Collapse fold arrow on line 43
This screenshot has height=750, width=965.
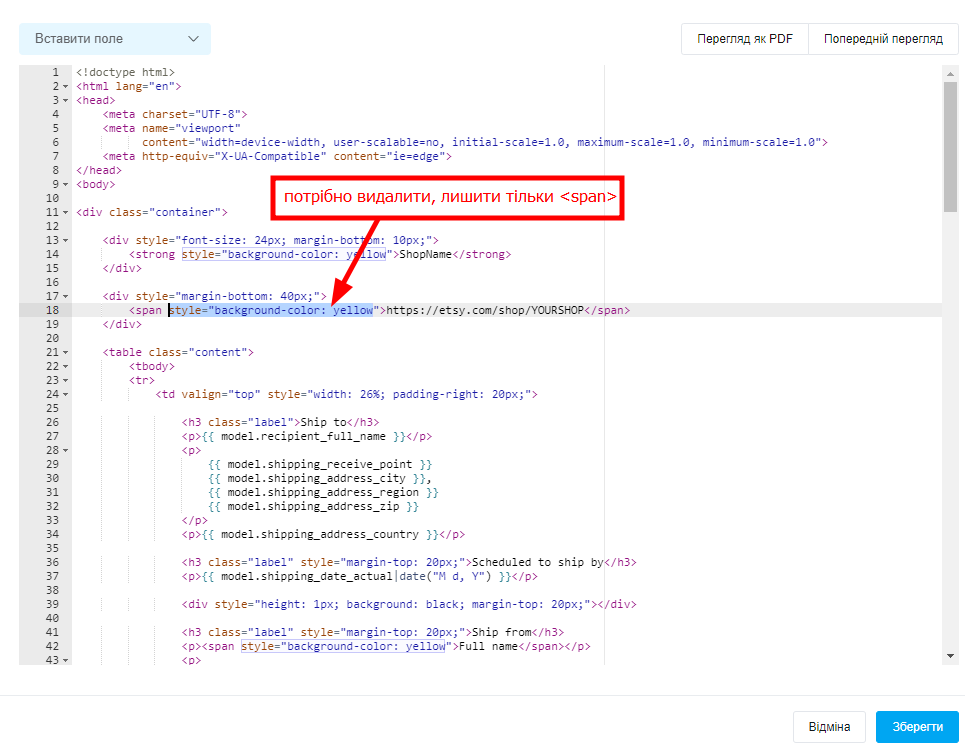[x=66, y=660]
